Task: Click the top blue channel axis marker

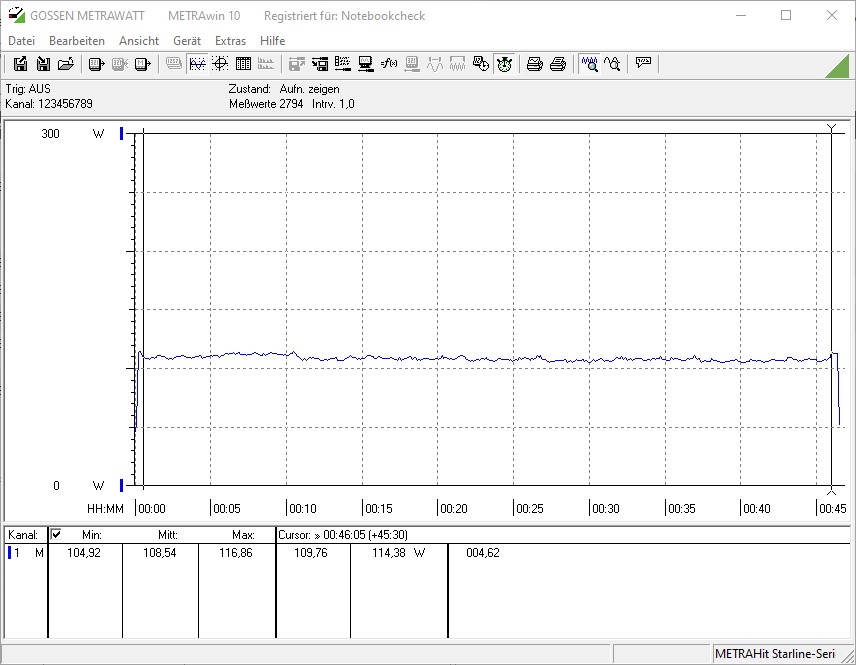Action: [122, 133]
